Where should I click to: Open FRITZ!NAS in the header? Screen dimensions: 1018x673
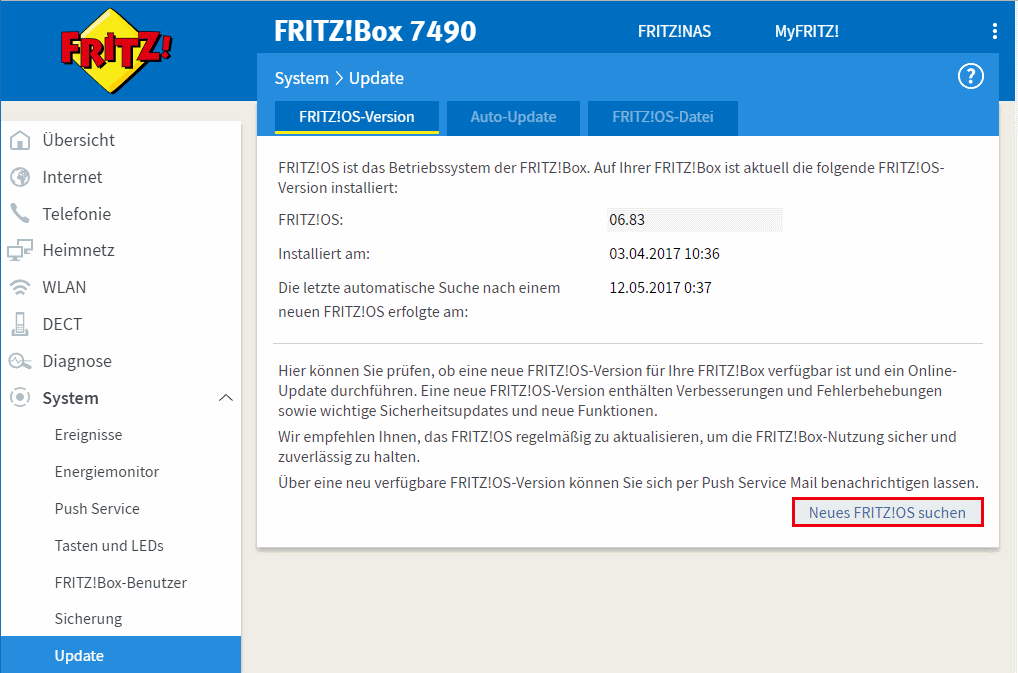click(674, 31)
